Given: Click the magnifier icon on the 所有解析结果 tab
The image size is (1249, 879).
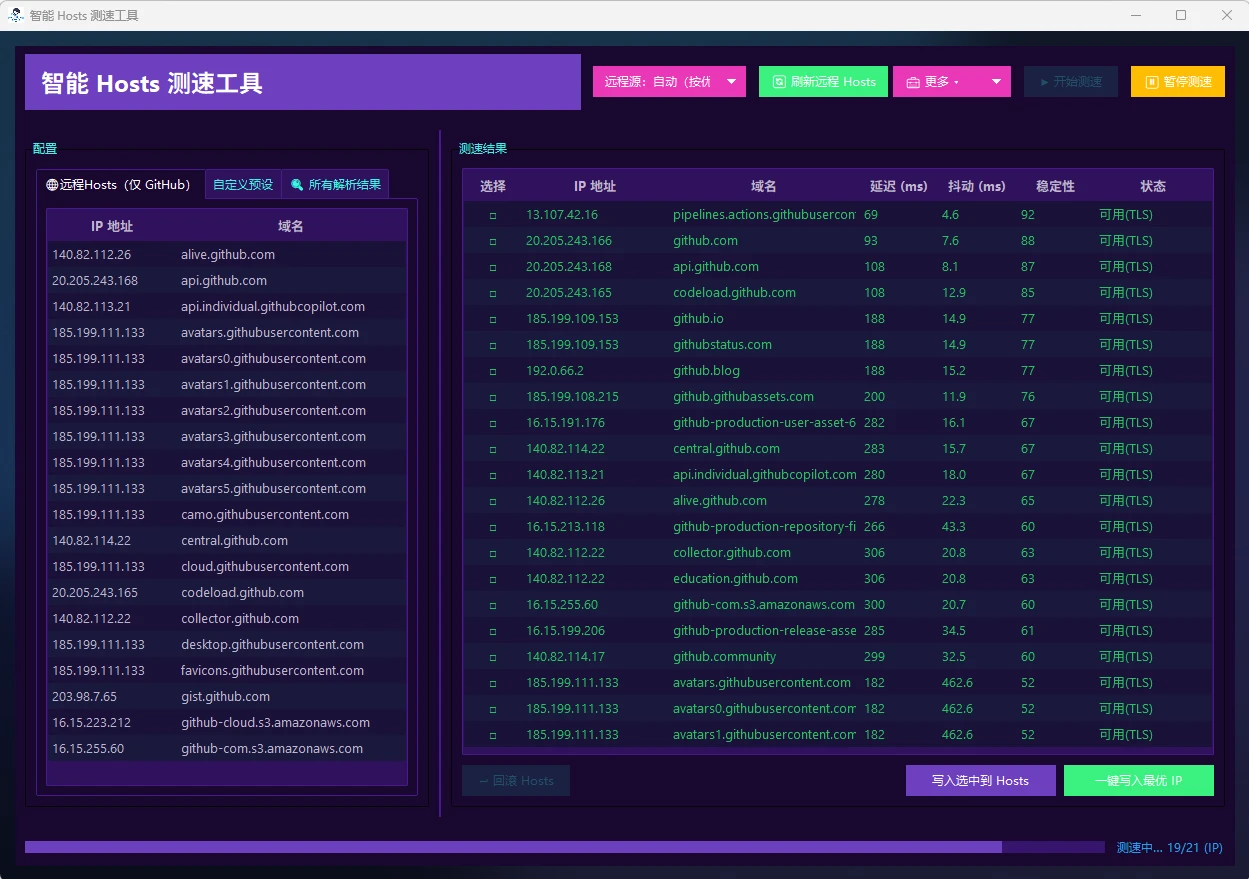Looking at the screenshot, I should tap(297, 185).
